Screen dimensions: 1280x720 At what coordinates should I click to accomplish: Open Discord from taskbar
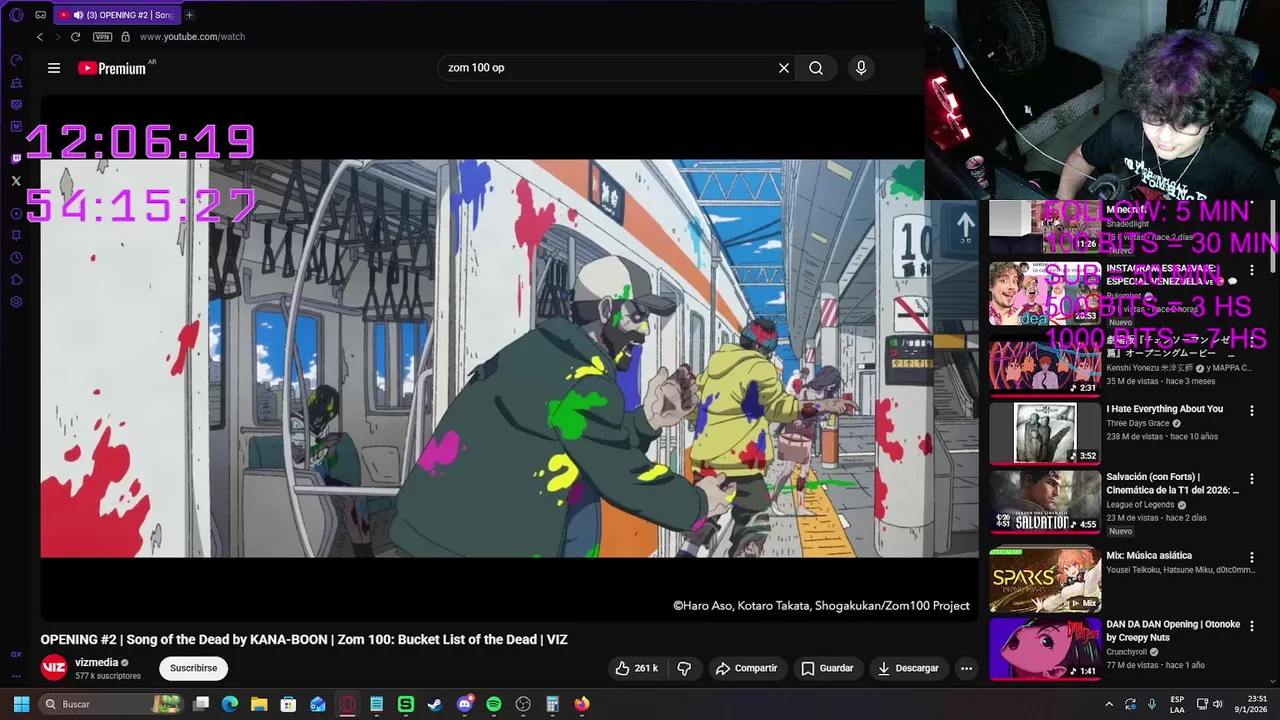point(464,704)
